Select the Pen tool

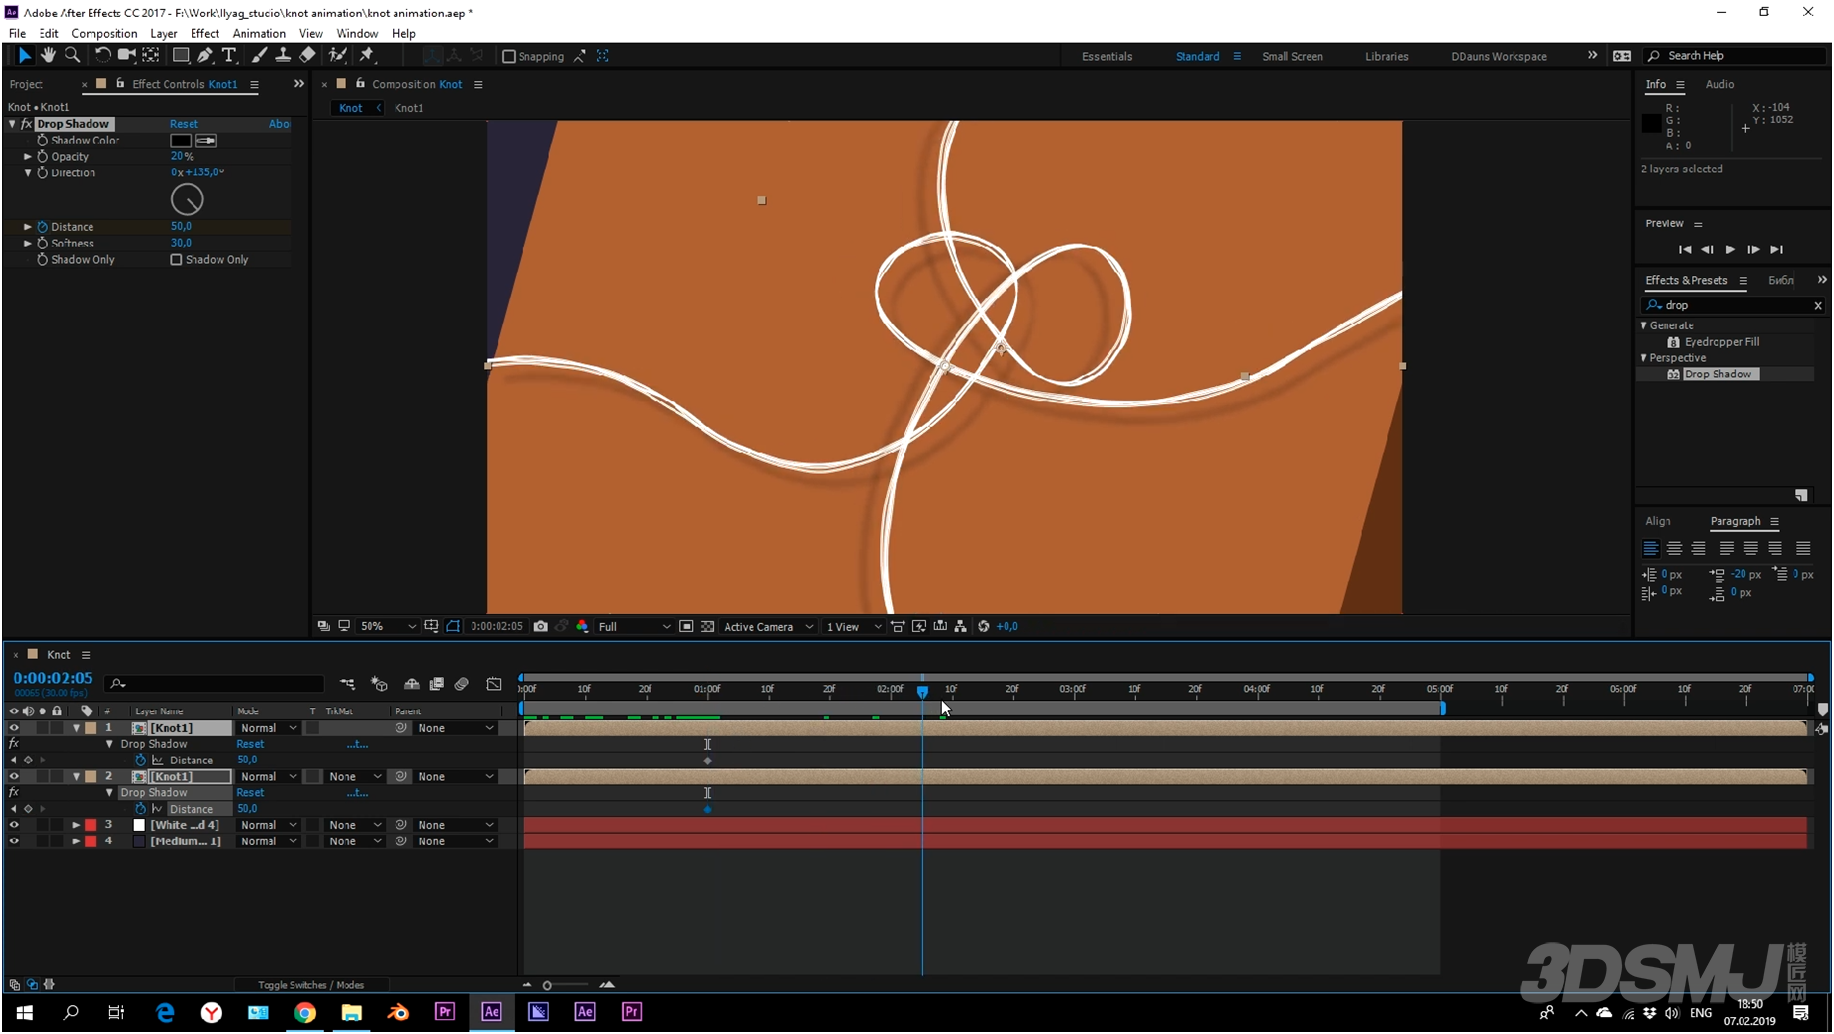[x=205, y=56]
